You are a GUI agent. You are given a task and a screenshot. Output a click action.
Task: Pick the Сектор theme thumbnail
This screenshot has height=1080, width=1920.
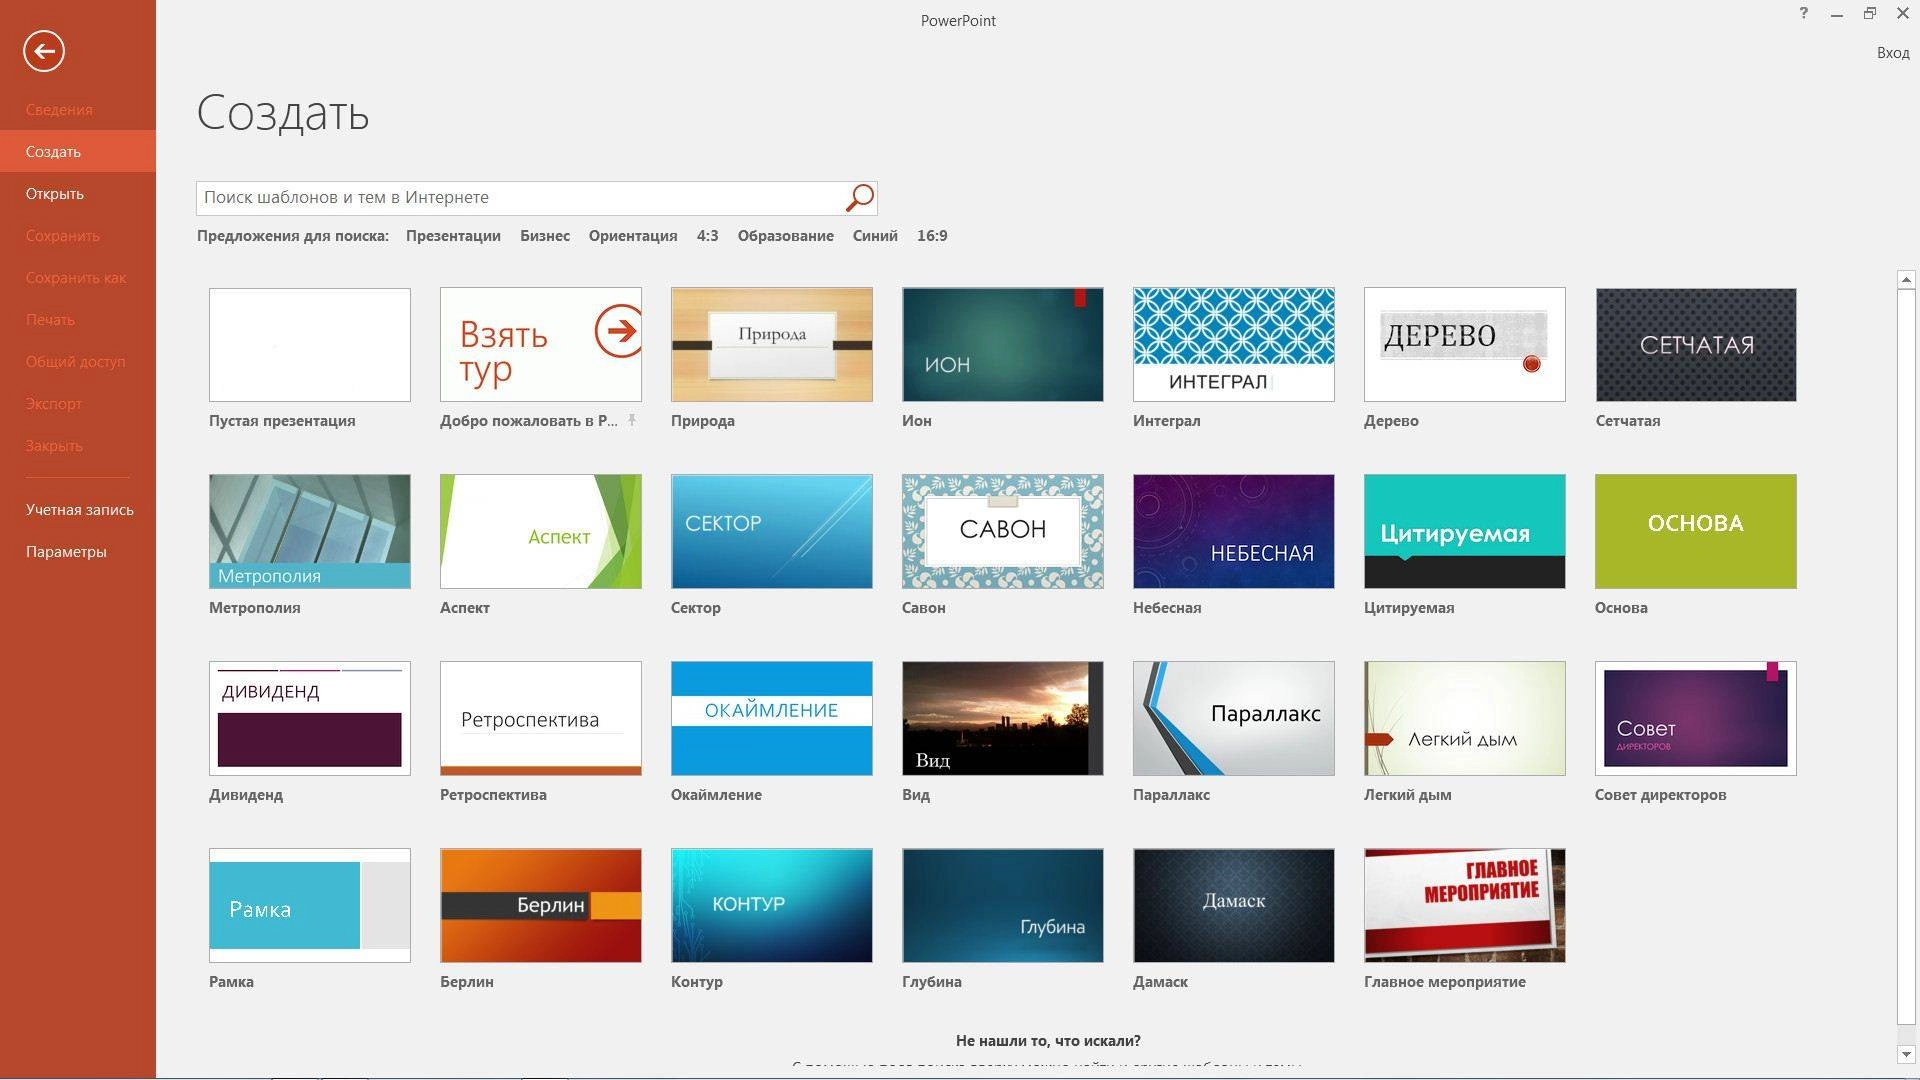click(772, 532)
